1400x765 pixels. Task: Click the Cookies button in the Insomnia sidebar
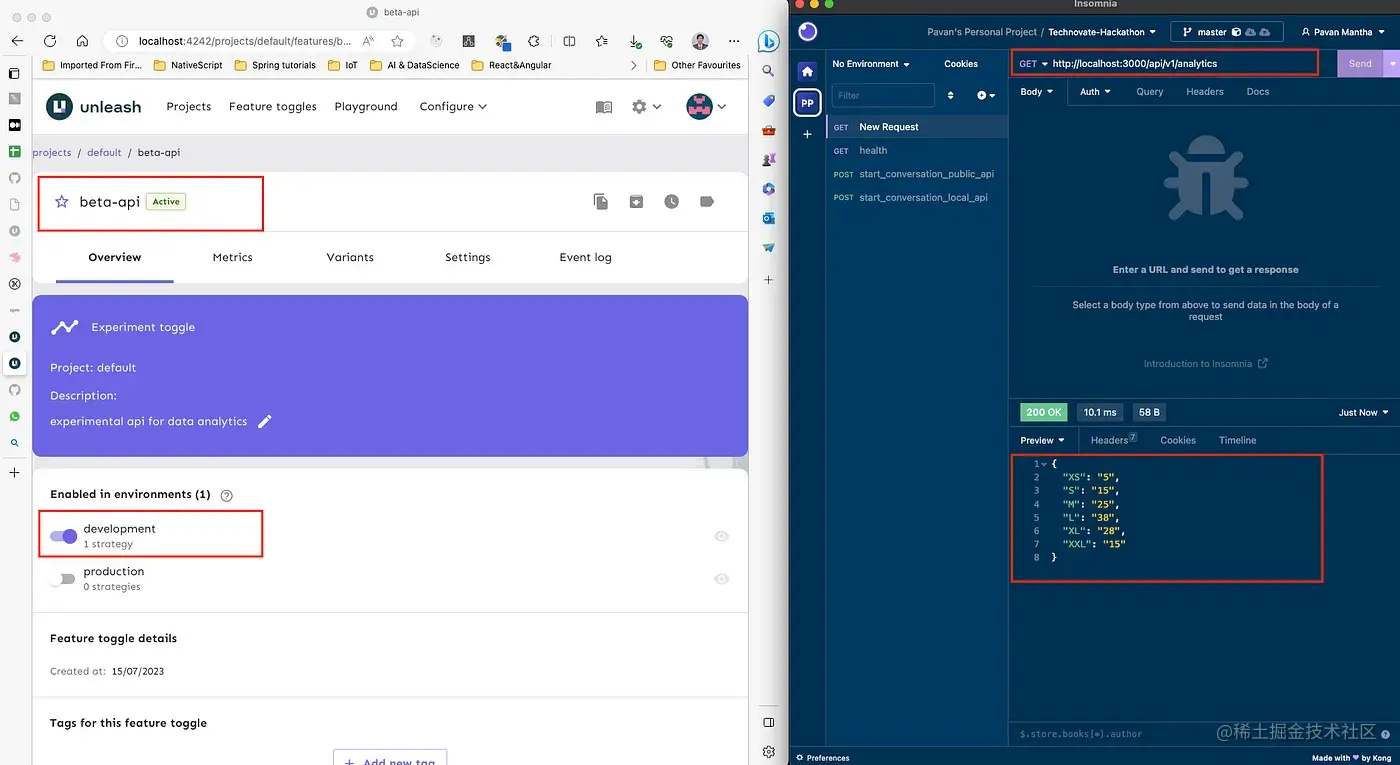point(961,64)
